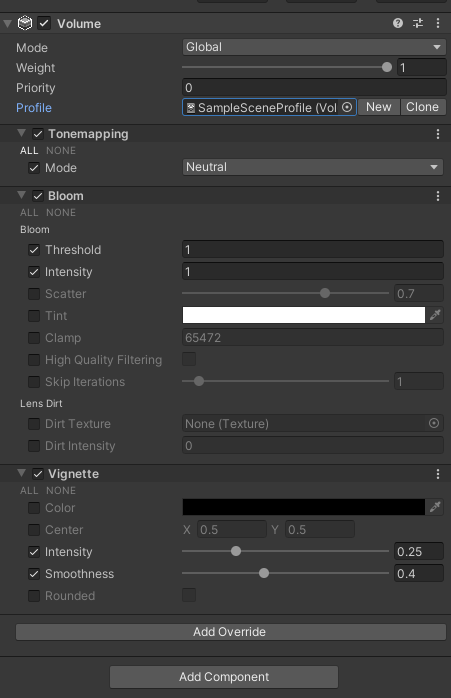
Task: Pick Vignette Color with eyedropper
Action: click(435, 507)
